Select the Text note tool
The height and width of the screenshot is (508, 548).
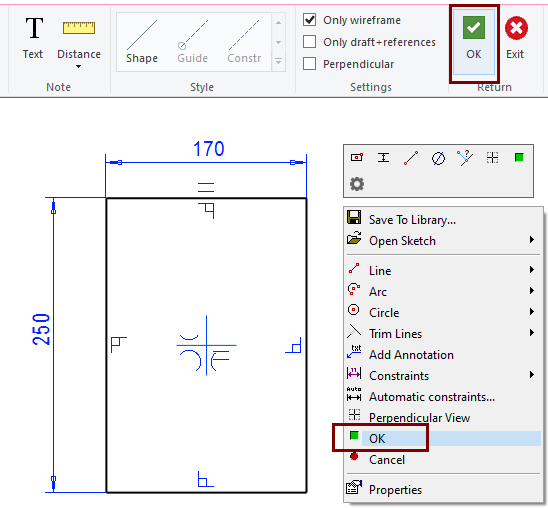34,38
